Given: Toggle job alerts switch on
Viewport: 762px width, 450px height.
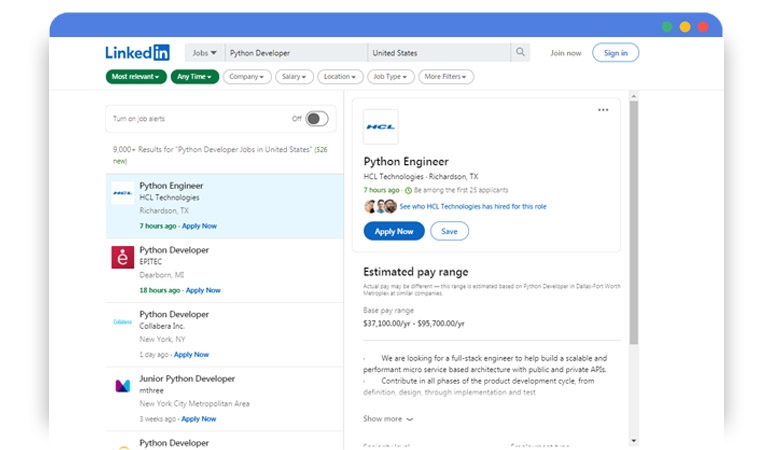Looking at the screenshot, I should [x=316, y=119].
